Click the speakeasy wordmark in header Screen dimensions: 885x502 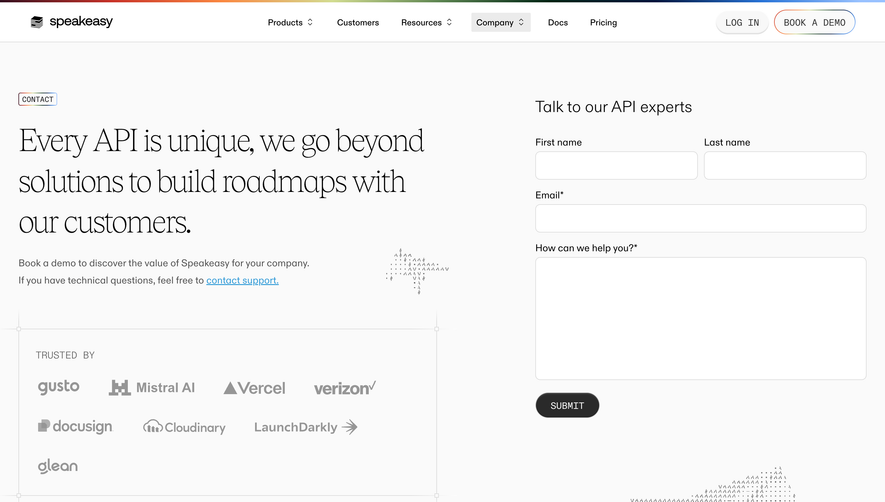coord(81,21)
